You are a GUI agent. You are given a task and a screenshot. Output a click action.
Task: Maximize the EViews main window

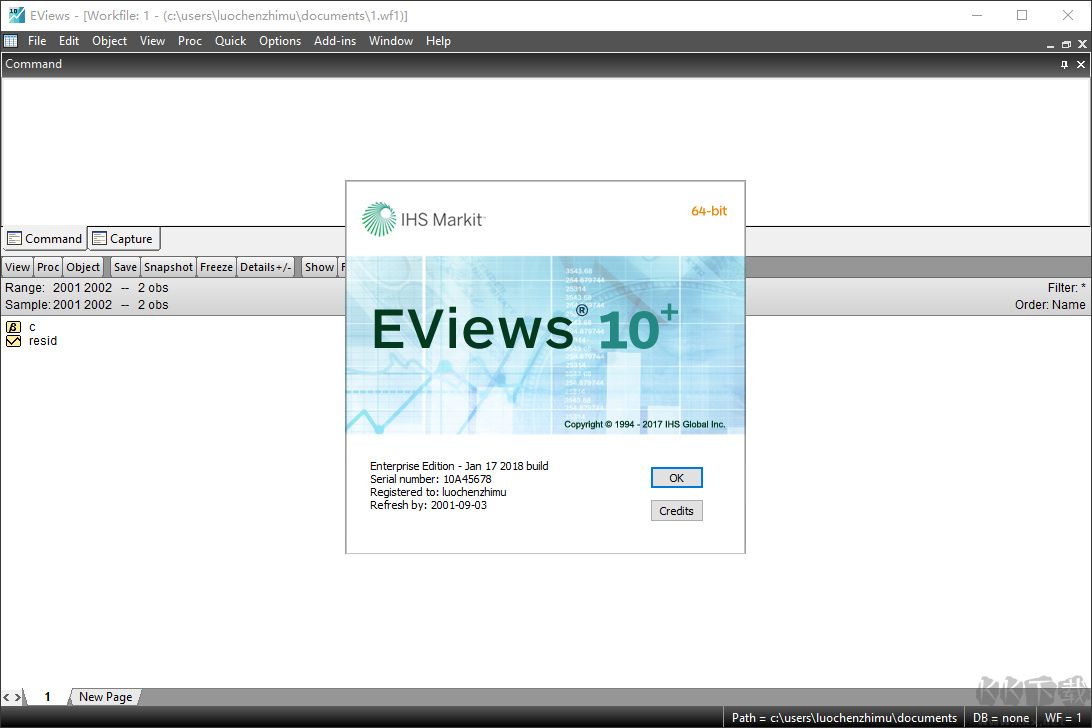(x=1022, y=15)
